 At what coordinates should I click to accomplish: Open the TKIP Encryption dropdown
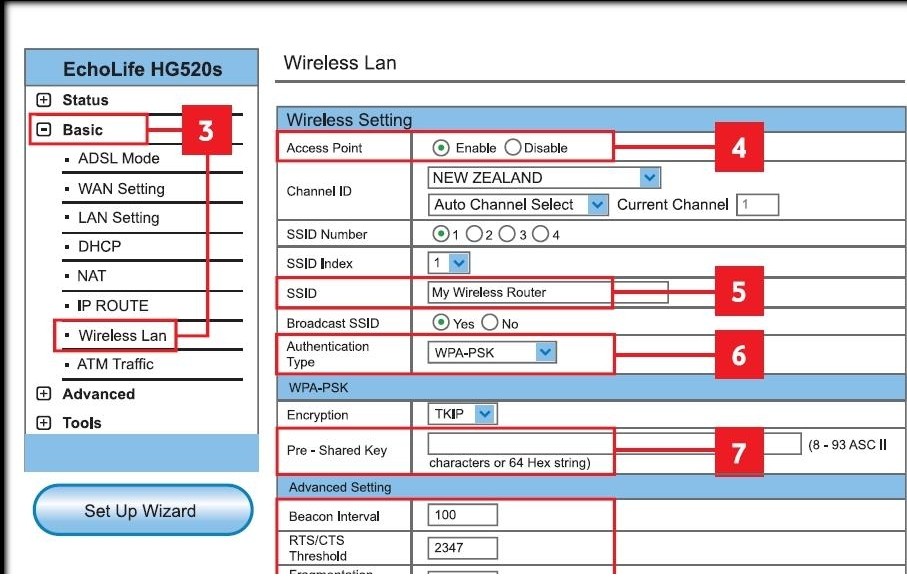462,414
